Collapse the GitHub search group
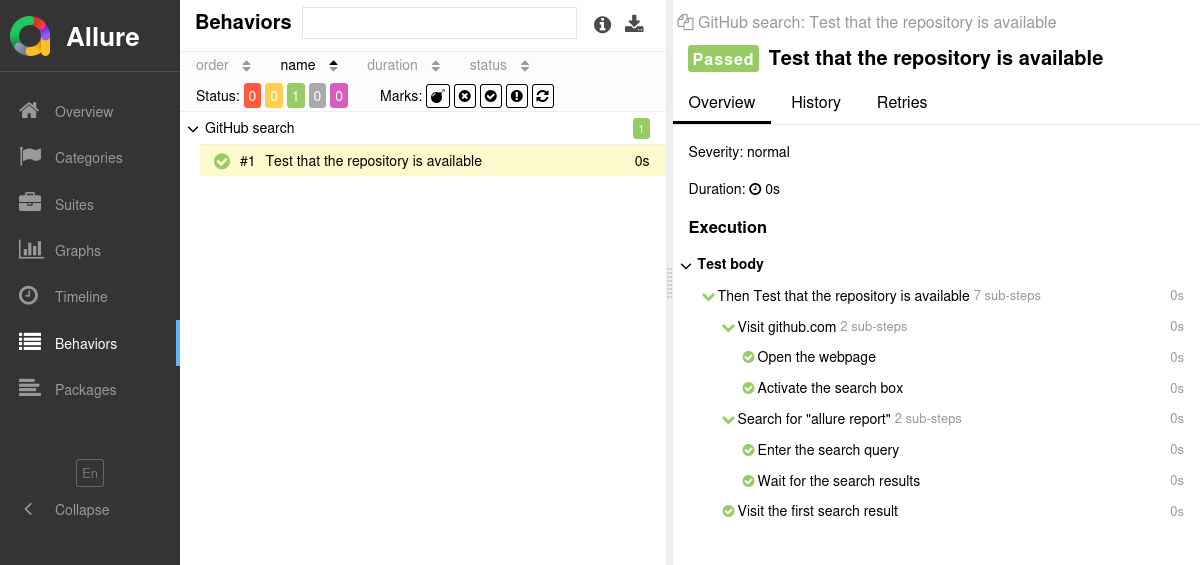 click(x=193, y=129)
